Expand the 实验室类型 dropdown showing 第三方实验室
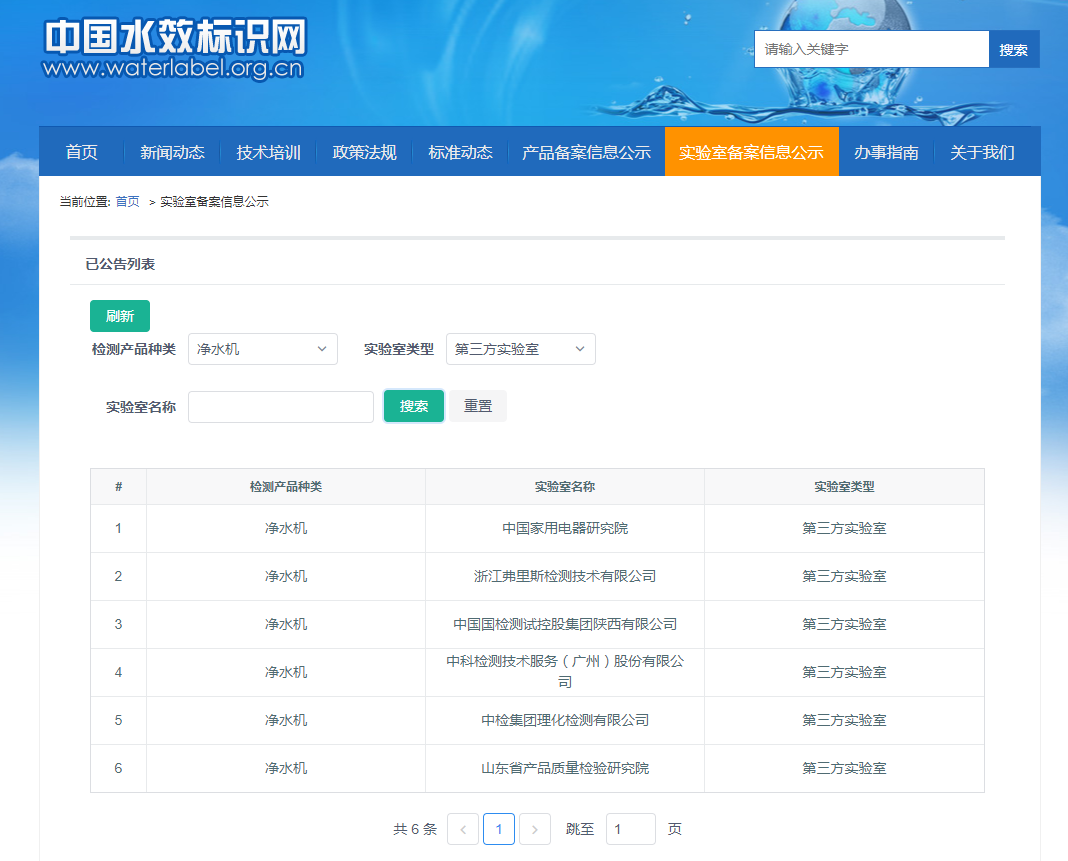The width and height of the screenshot is (1068, 861). click(x=520, y=349)
